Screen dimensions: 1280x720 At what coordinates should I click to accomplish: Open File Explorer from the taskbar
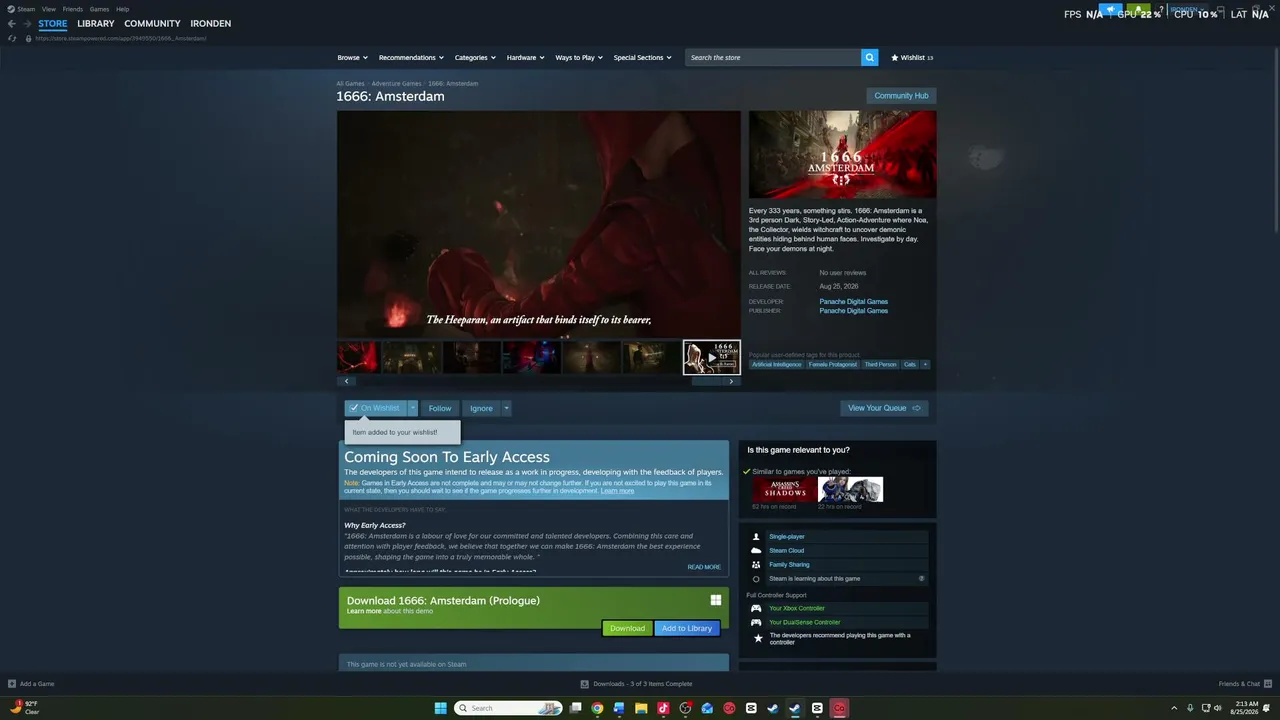(x=641, y=708)
